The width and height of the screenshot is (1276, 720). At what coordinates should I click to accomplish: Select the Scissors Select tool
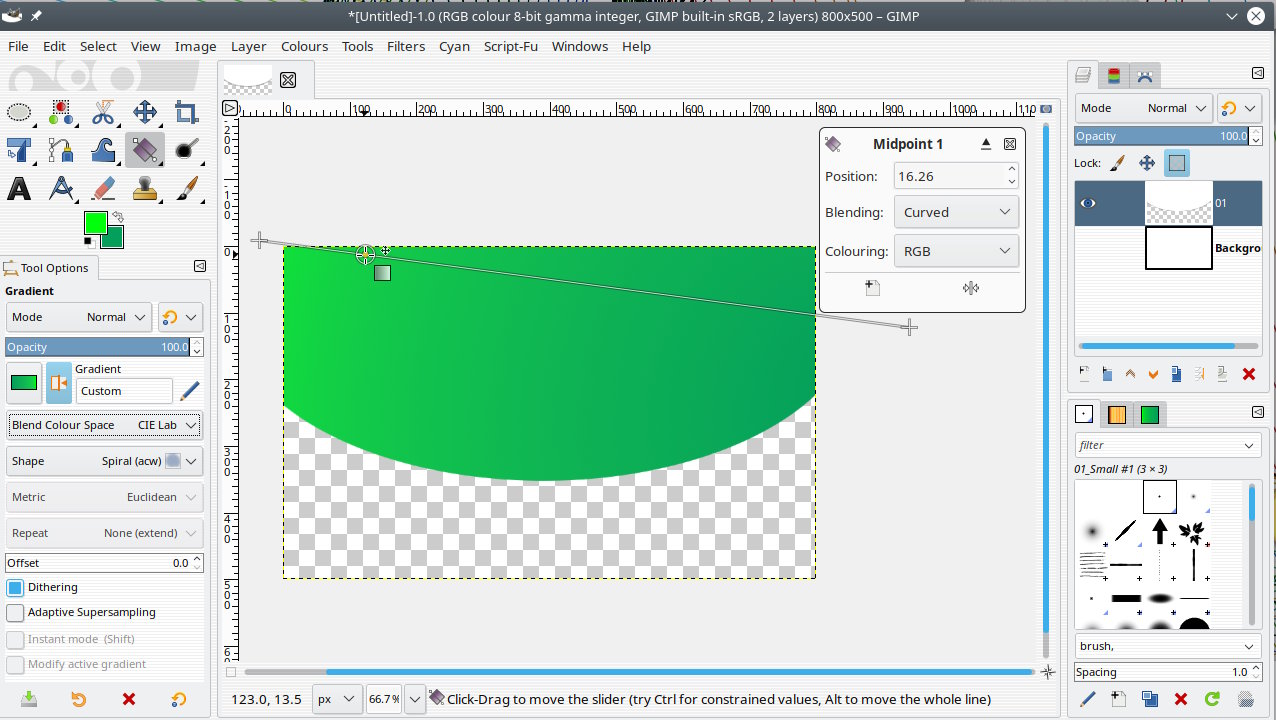click(x=103, y=112)
